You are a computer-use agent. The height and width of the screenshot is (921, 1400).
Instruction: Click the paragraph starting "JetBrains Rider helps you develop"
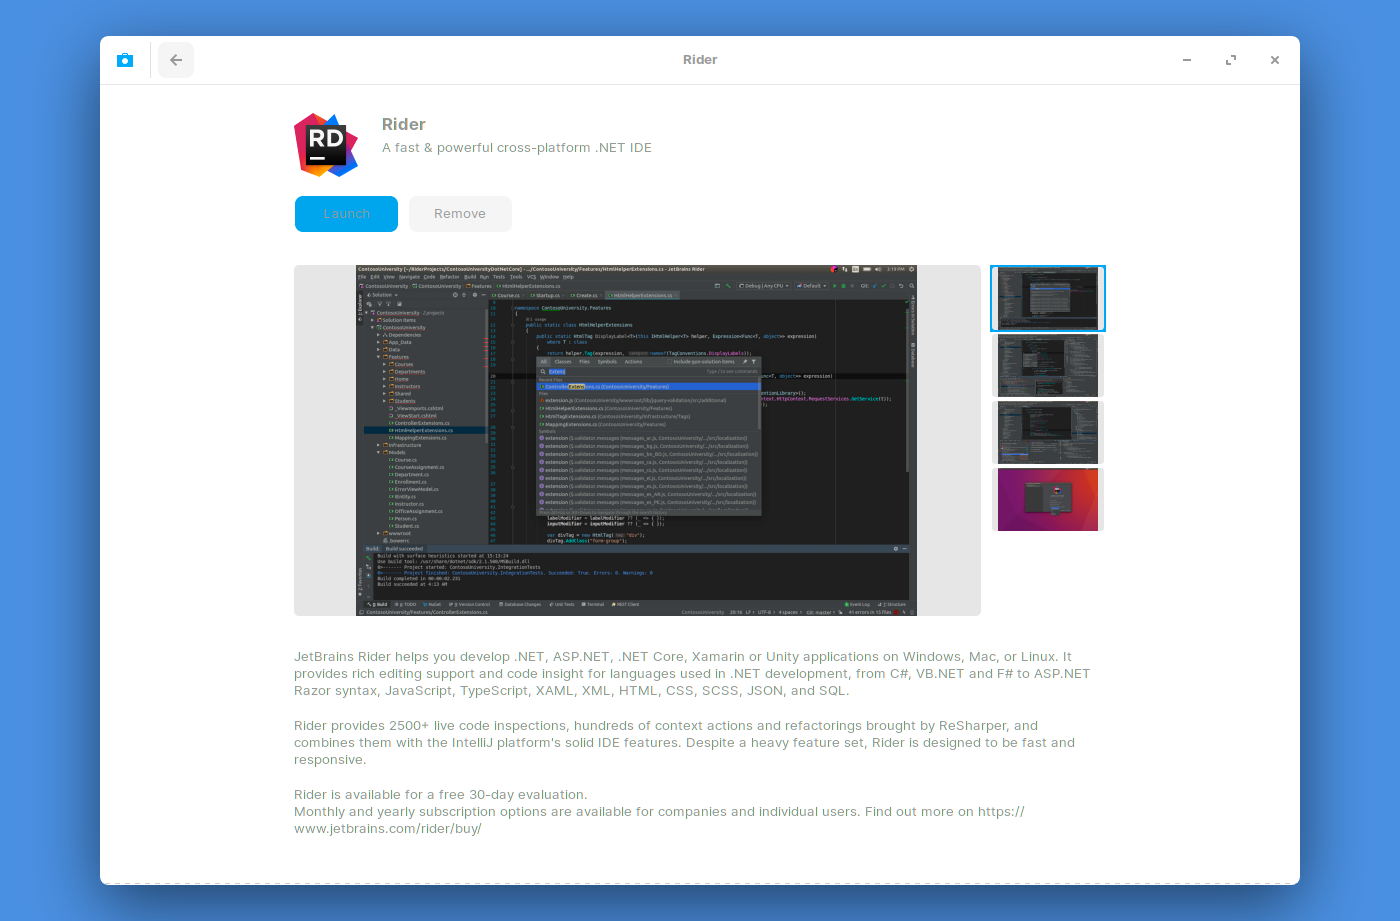692,674
